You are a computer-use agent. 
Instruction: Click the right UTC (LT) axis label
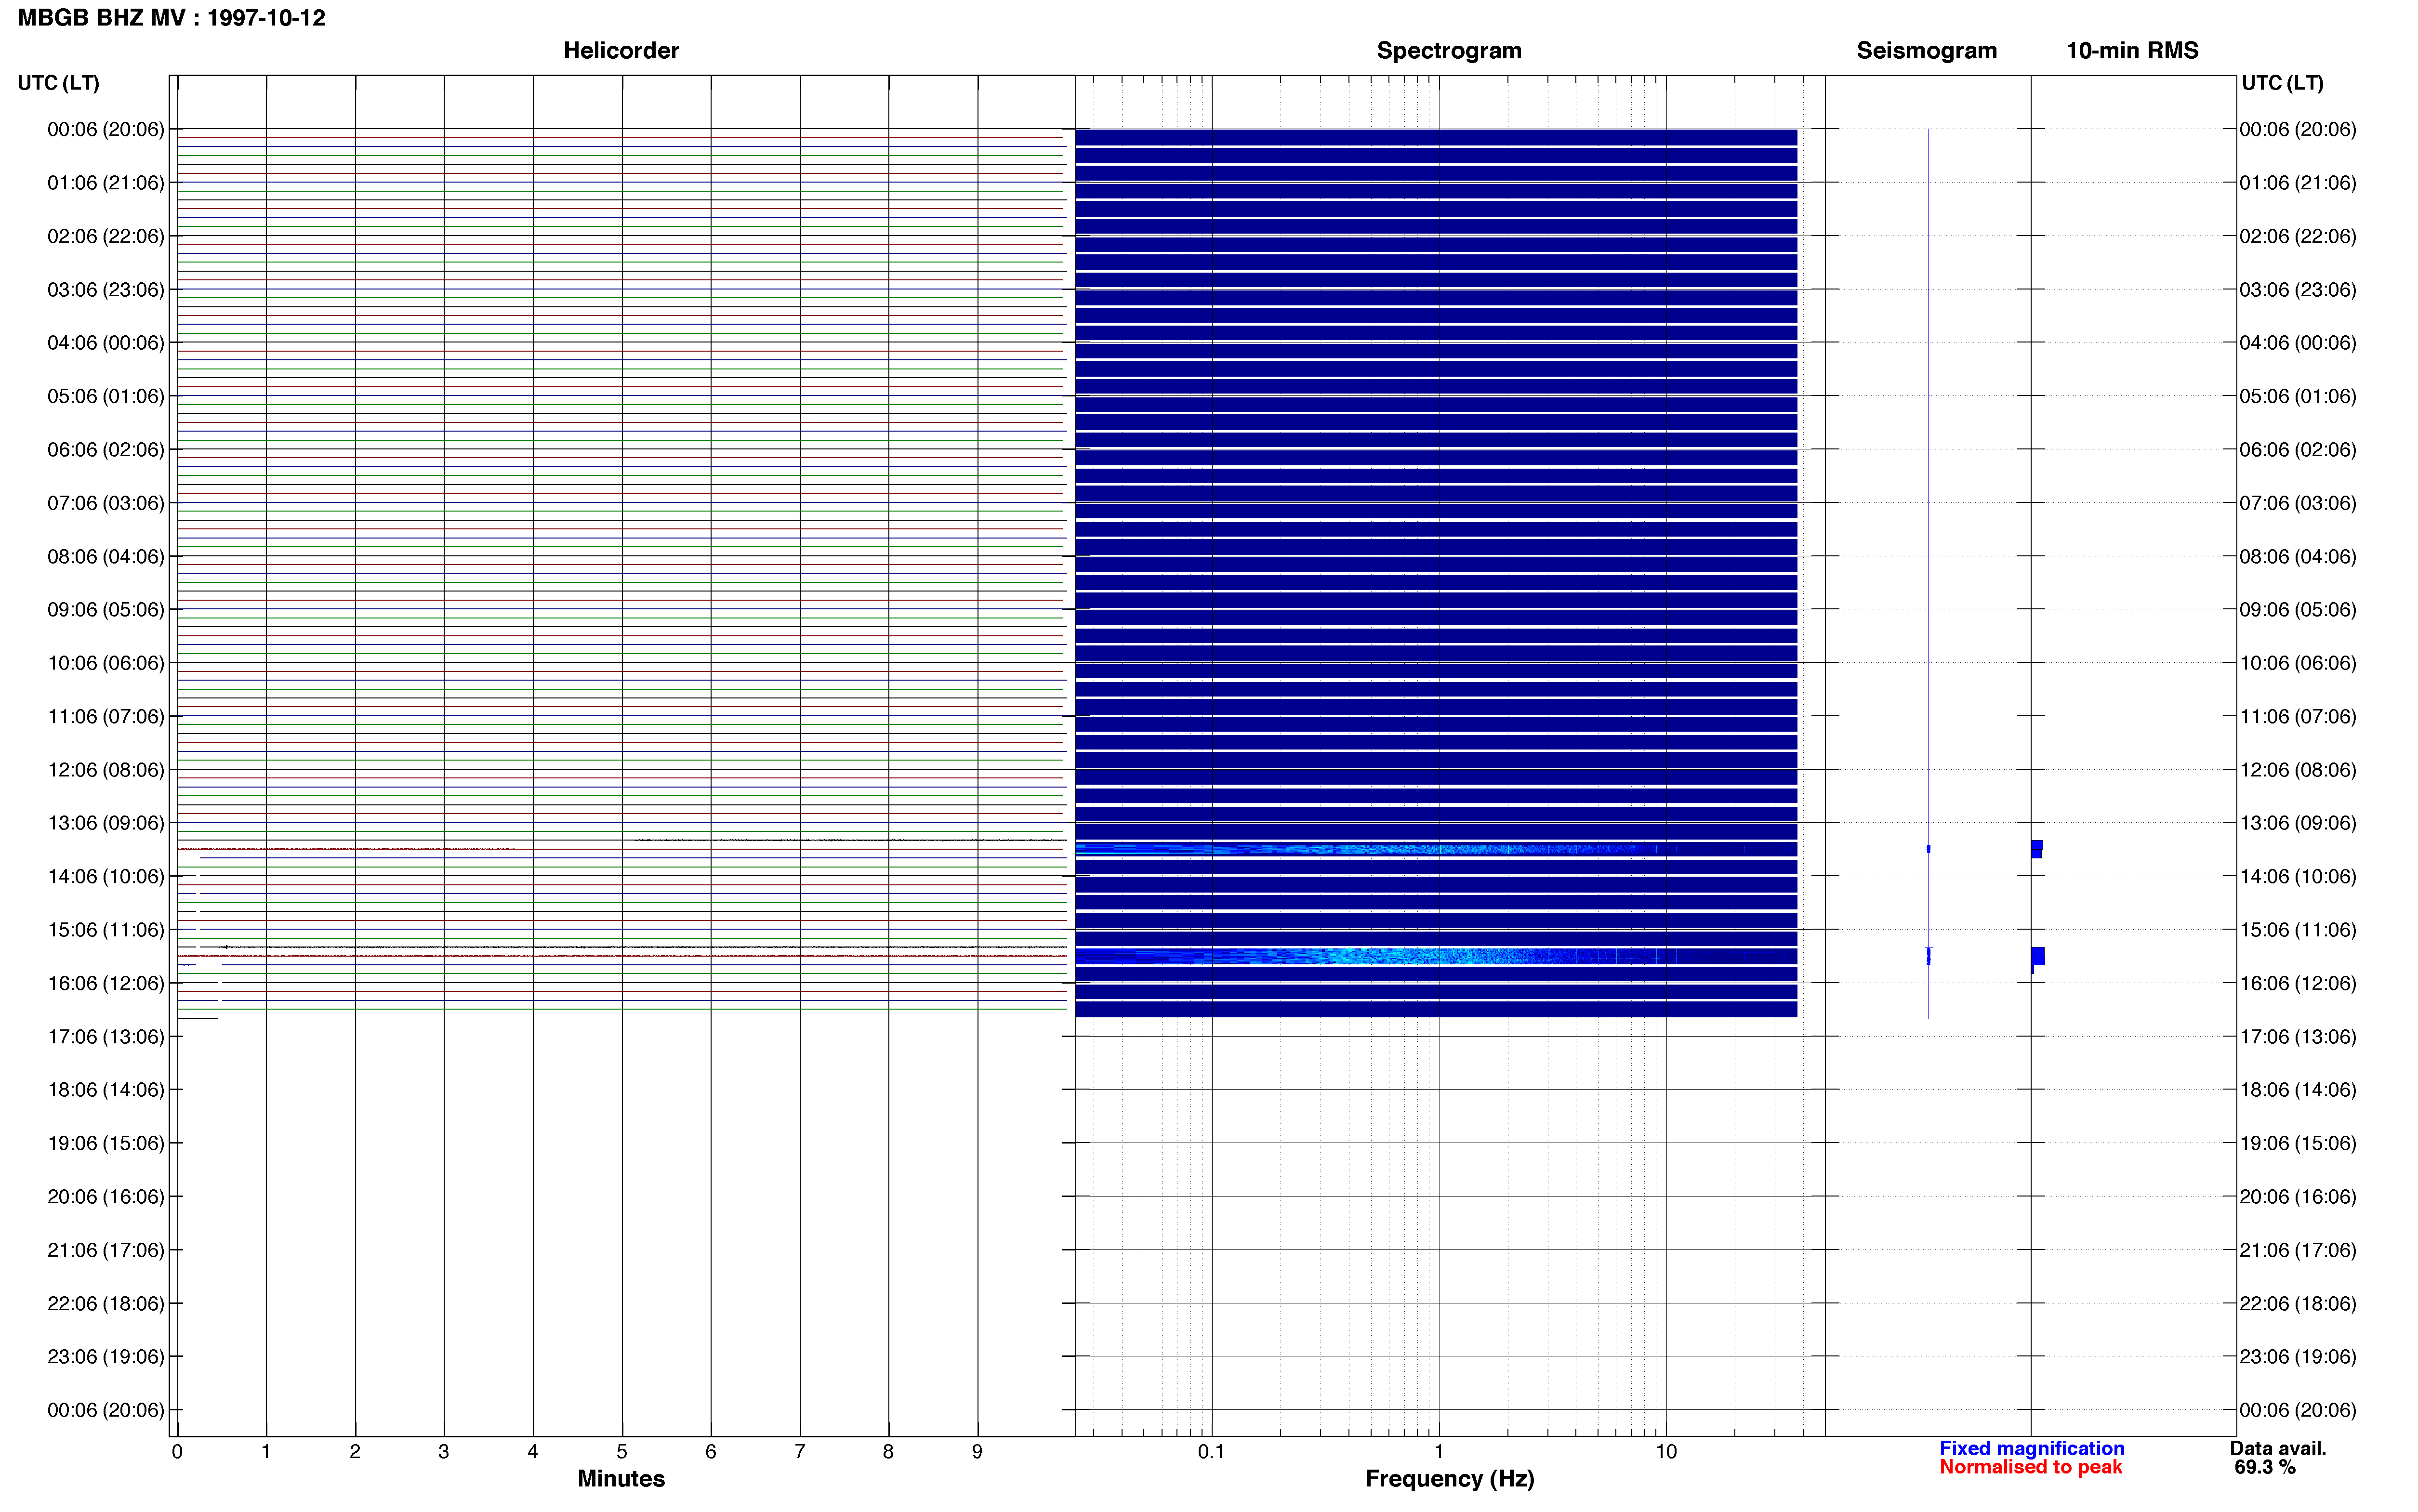click(2282, 83)
